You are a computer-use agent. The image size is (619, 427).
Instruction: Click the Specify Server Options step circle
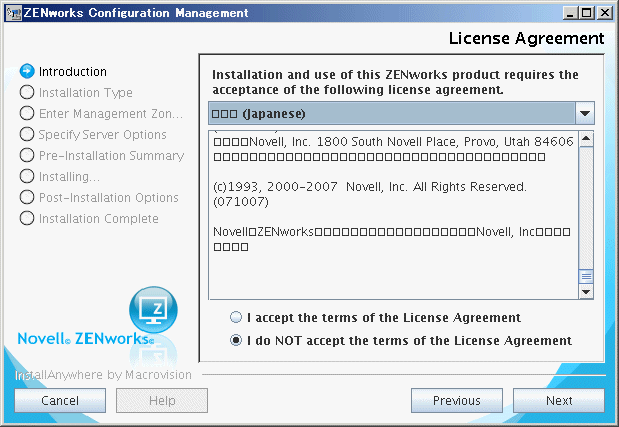click(27, 134)
